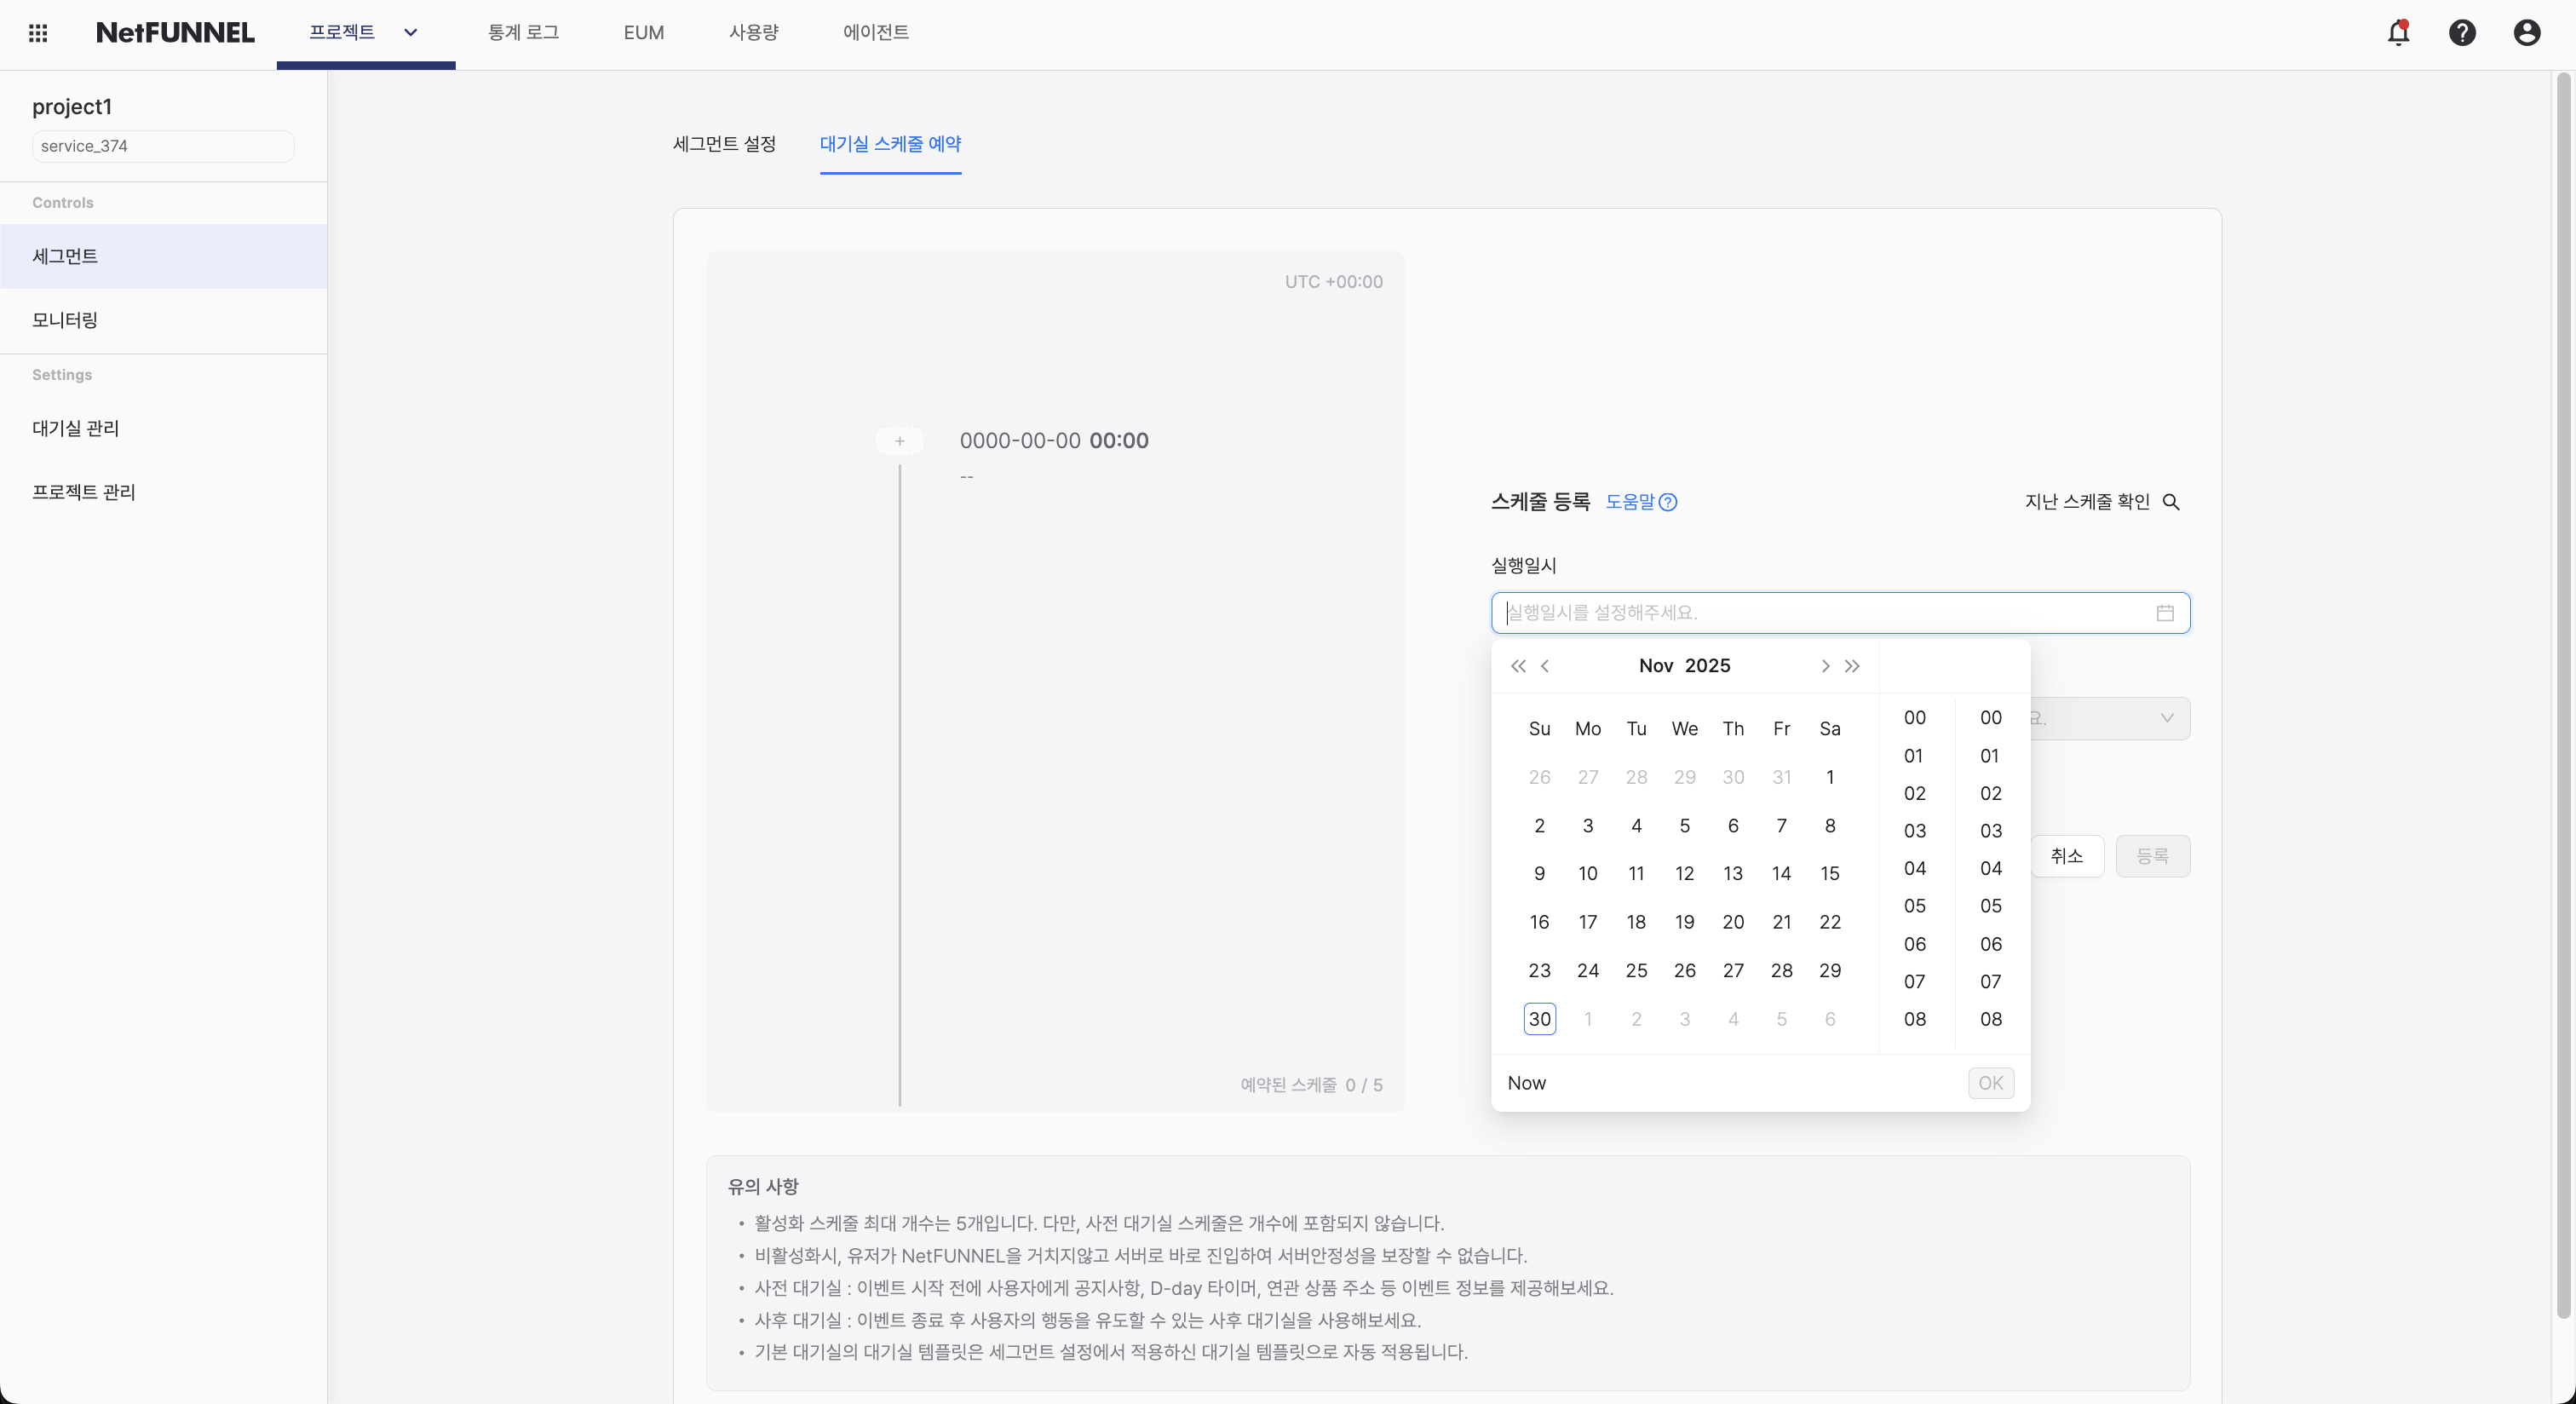Open the 통계 로그 menu item
Image resolution: width=2576 pixels, height=1404 pixels.
click(523, 32)
